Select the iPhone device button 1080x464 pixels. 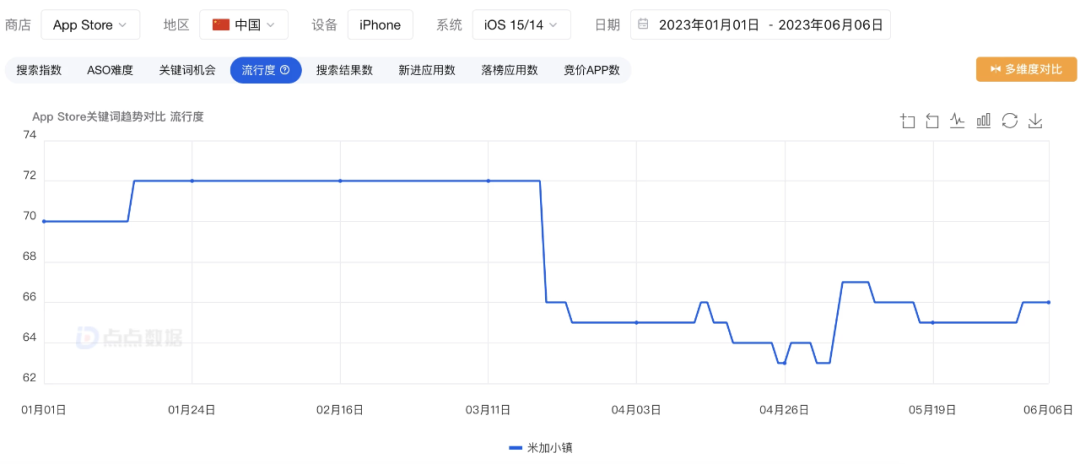click(380, 25)
